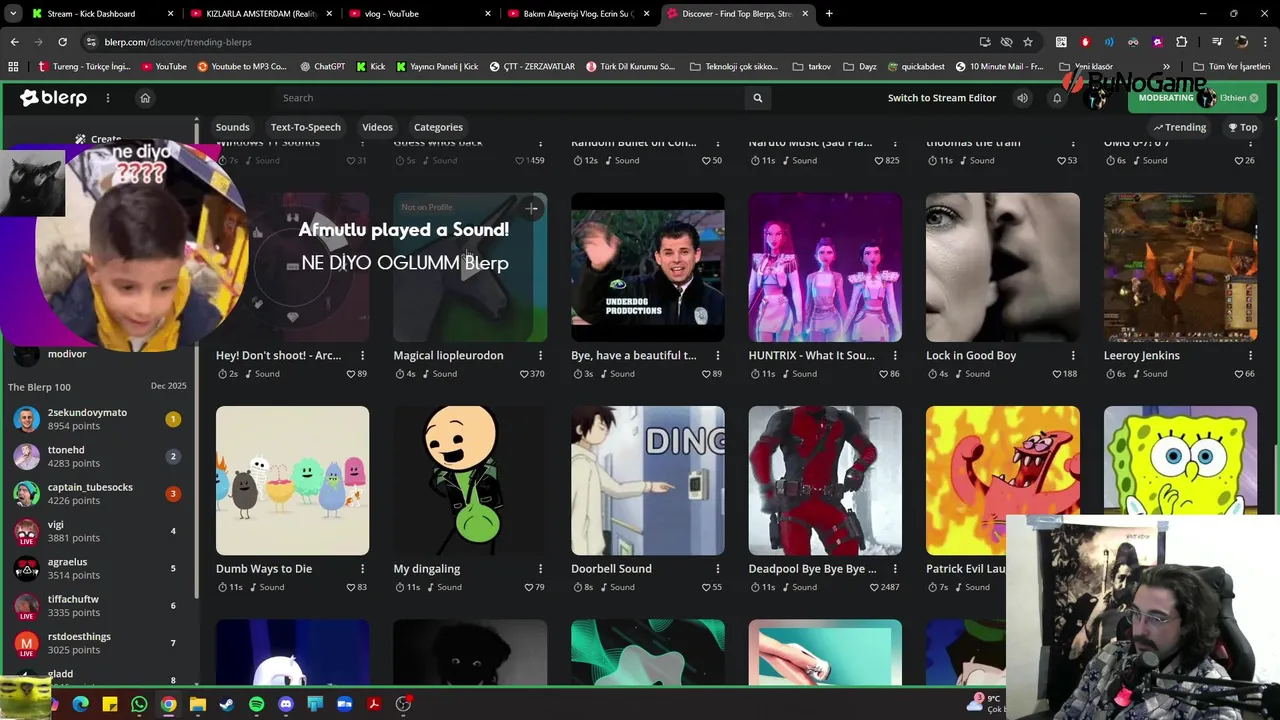Screen dimensions: 1280x720
Task: Select the Trending sort button
Action: [x=1180, y=127]
